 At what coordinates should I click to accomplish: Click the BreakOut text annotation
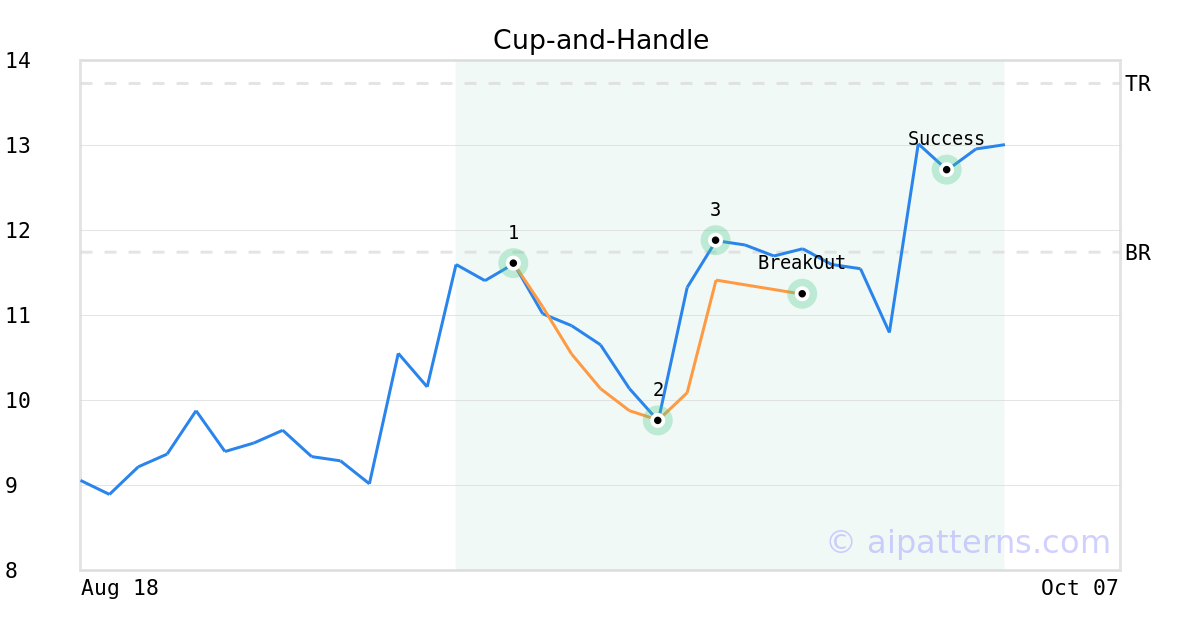click(801, 263)
